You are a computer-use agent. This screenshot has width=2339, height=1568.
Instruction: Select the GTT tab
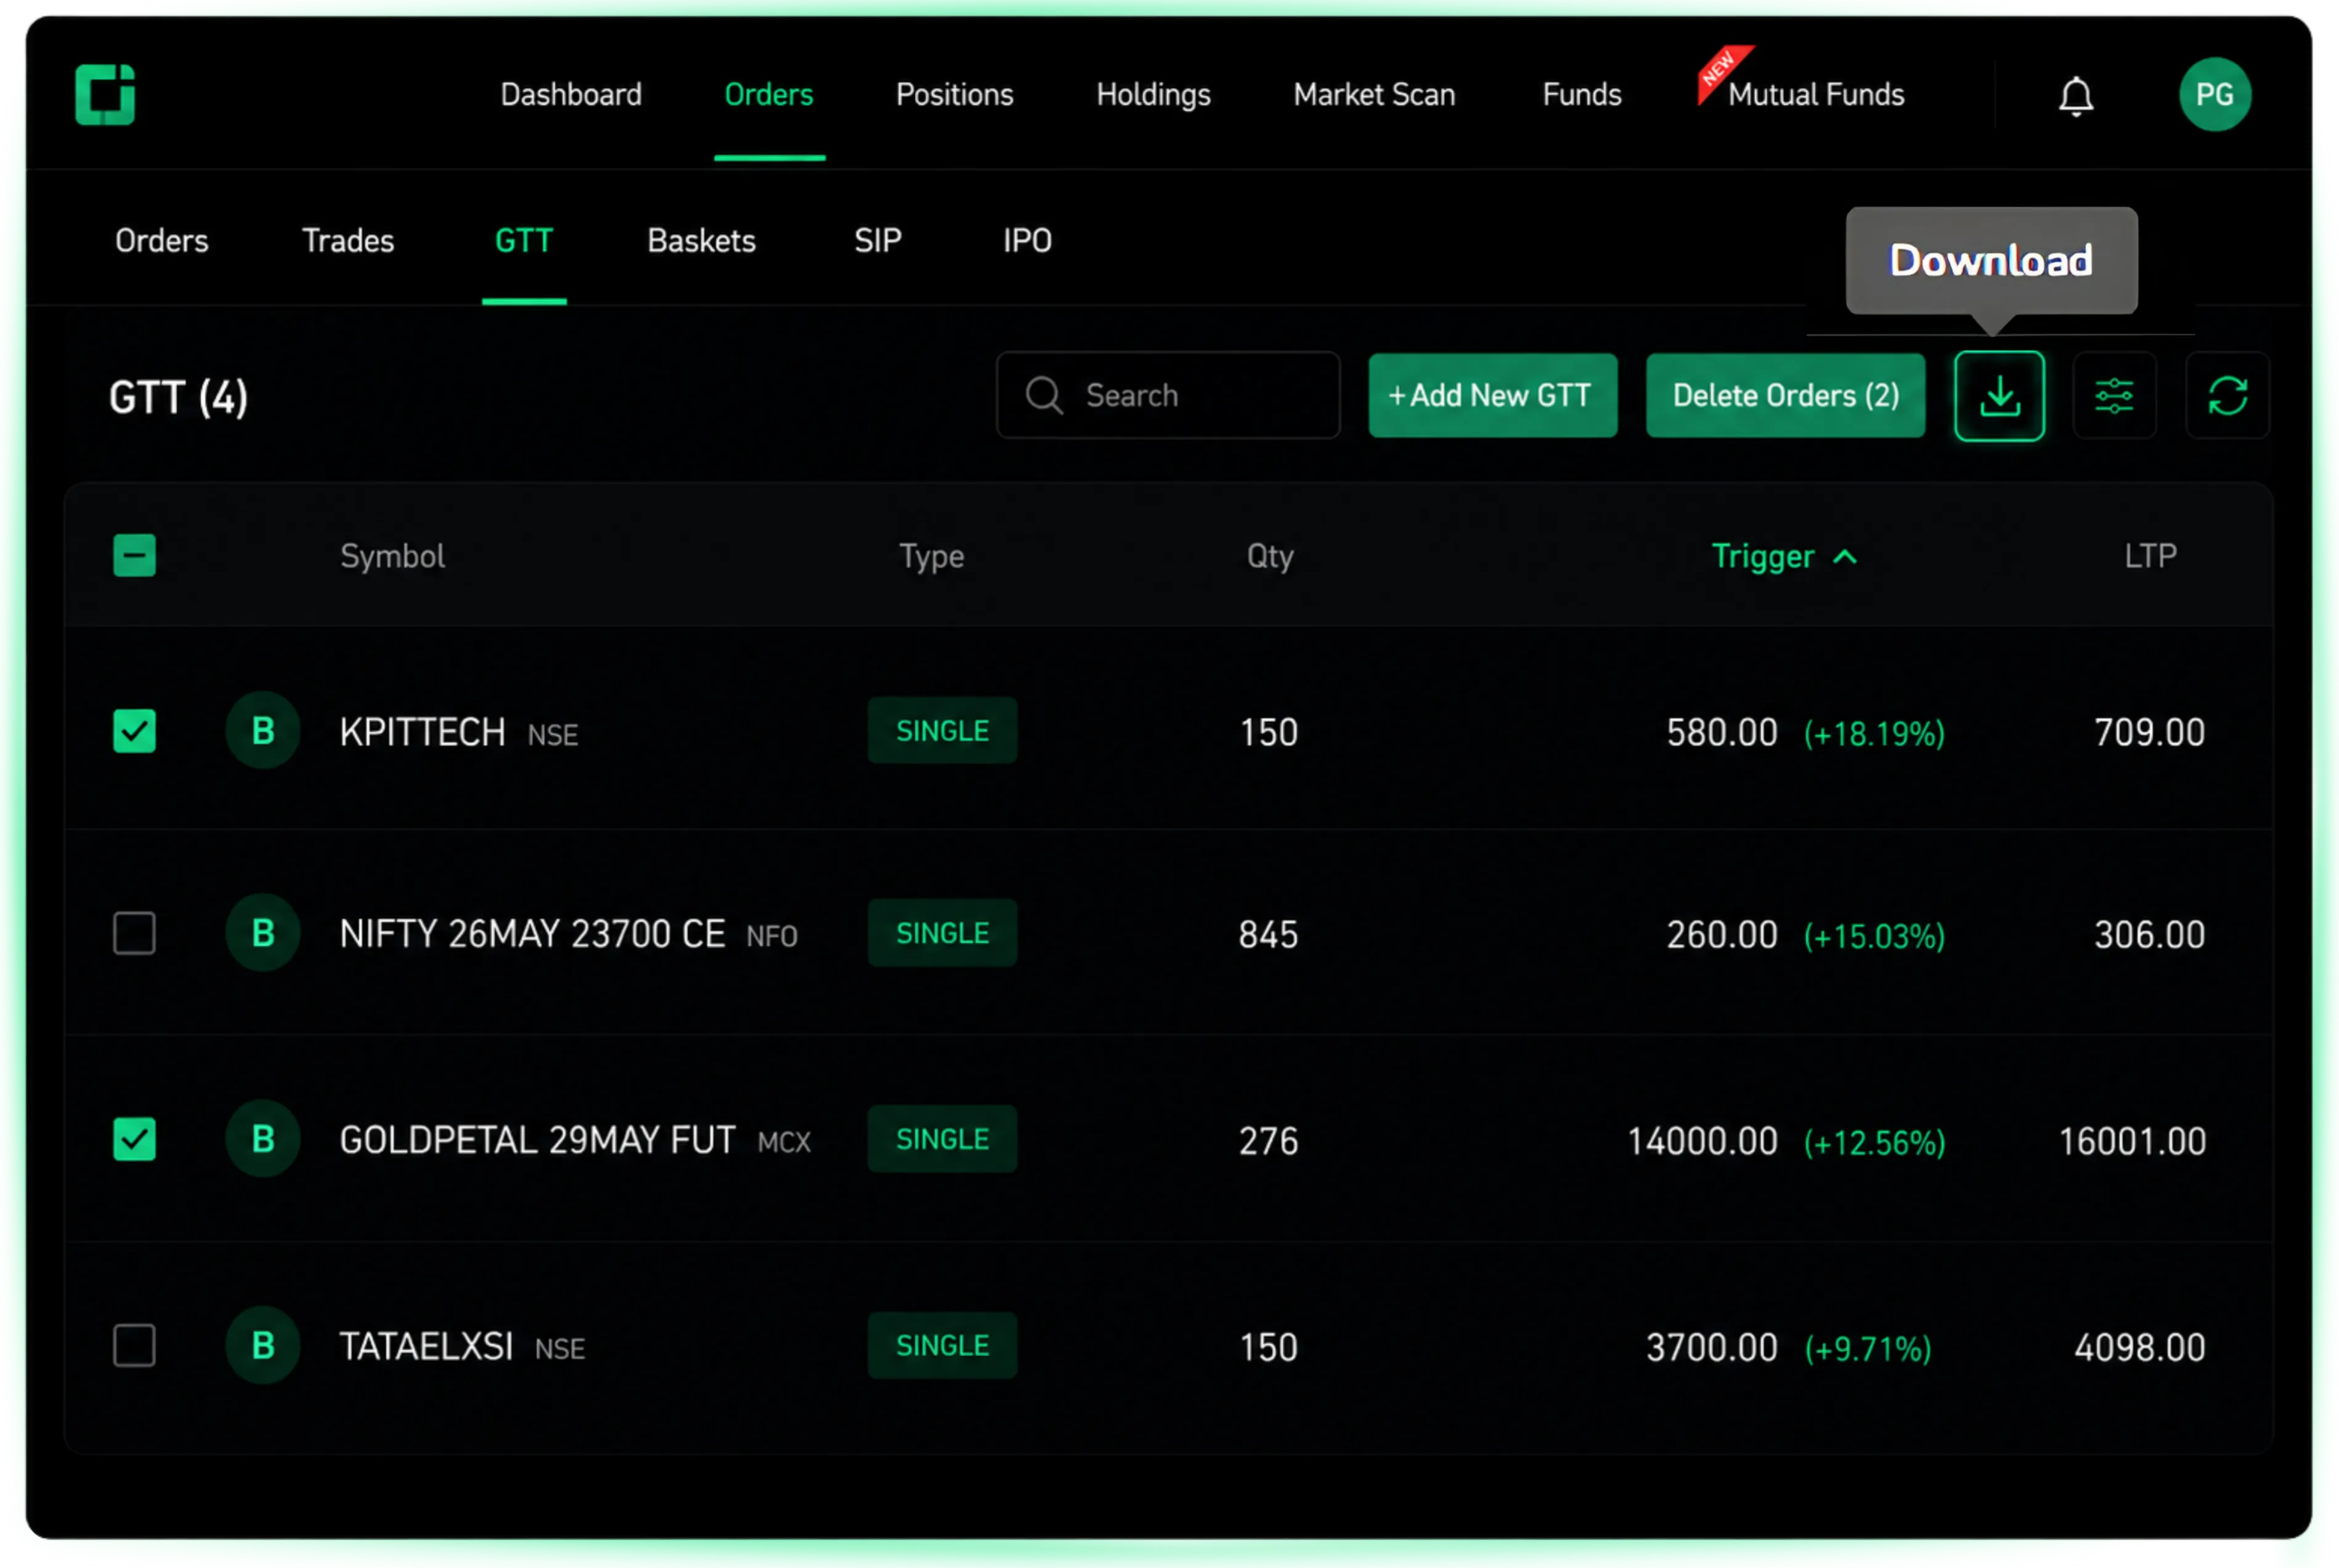524,241
